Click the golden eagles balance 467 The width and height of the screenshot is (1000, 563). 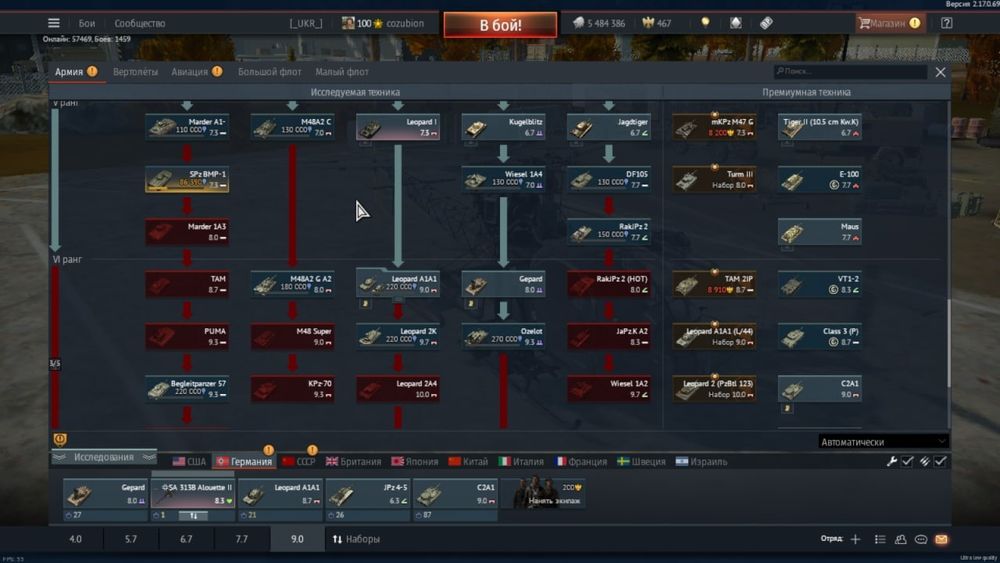pyautogui.click(x=656, y=23)
